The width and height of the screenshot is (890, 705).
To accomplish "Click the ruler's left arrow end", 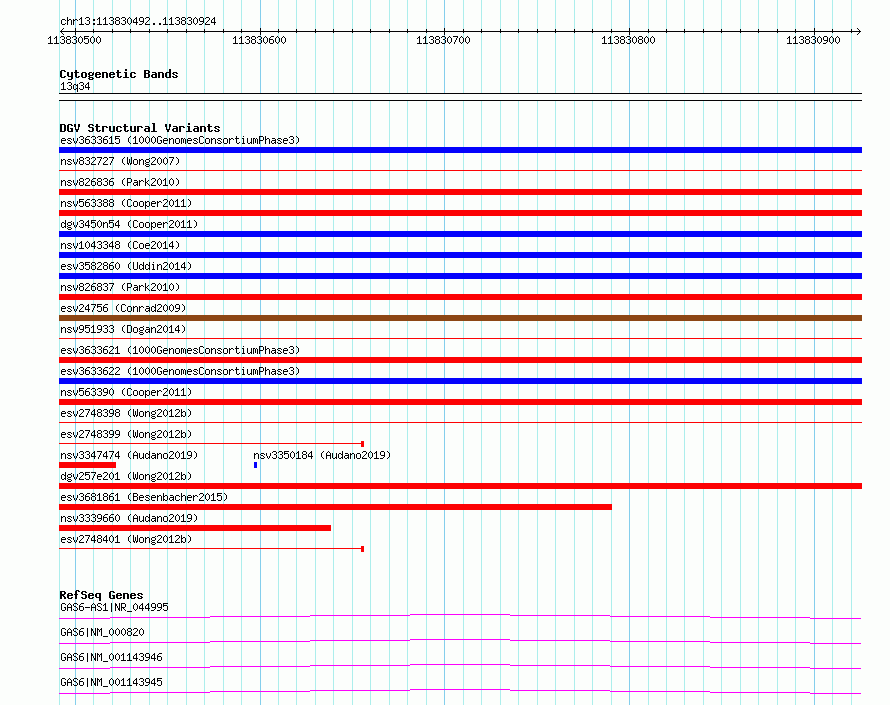I will tap(62, 31).
